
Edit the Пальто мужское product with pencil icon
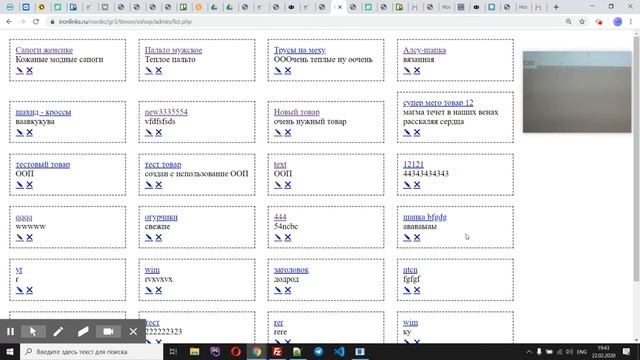point(149,71)
